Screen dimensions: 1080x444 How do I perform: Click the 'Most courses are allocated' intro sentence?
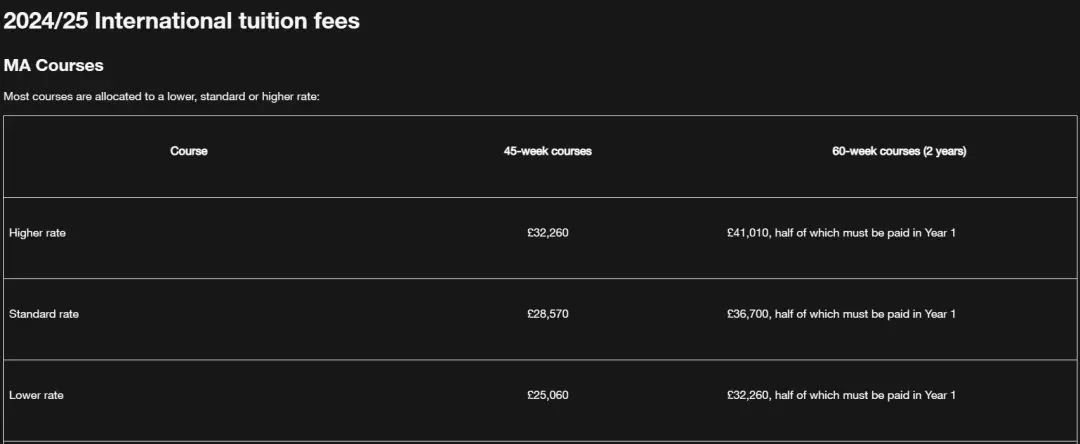point(161,97)
